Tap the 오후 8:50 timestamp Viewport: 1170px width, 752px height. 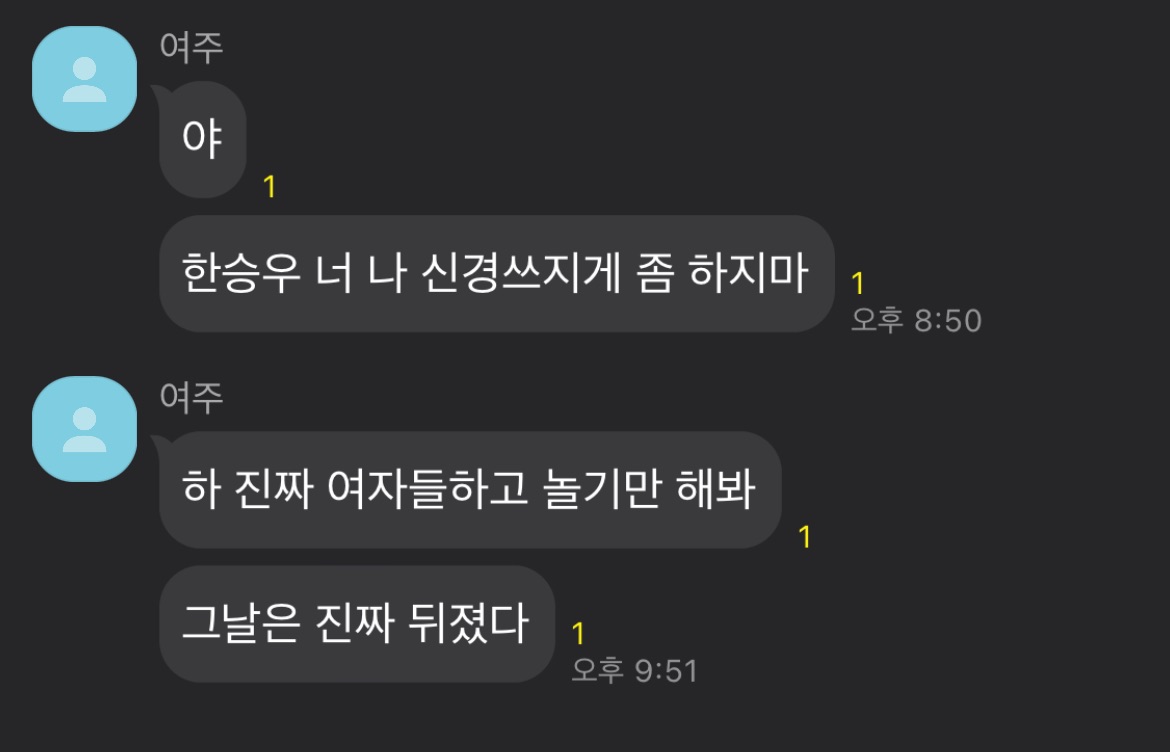pyautogui.click(x=916, y=320)
